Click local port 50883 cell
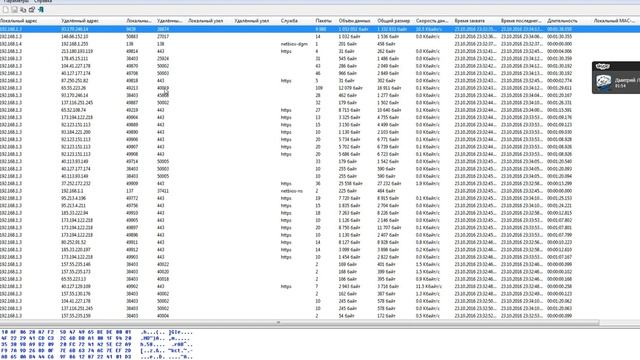640x360 pixels. pos(132,37)
